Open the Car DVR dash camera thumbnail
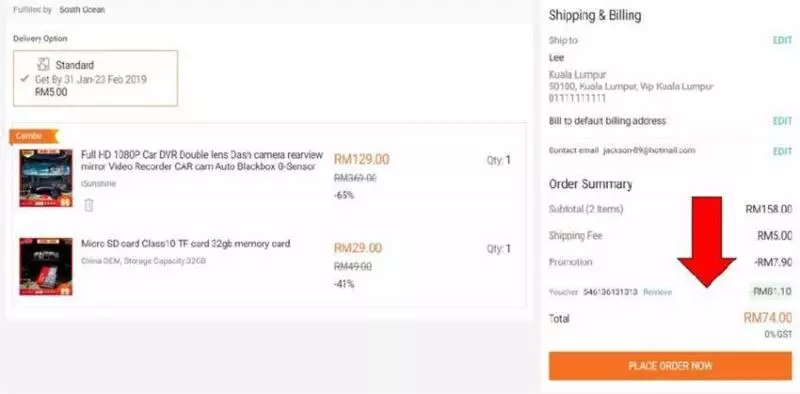 pos(46,178)
